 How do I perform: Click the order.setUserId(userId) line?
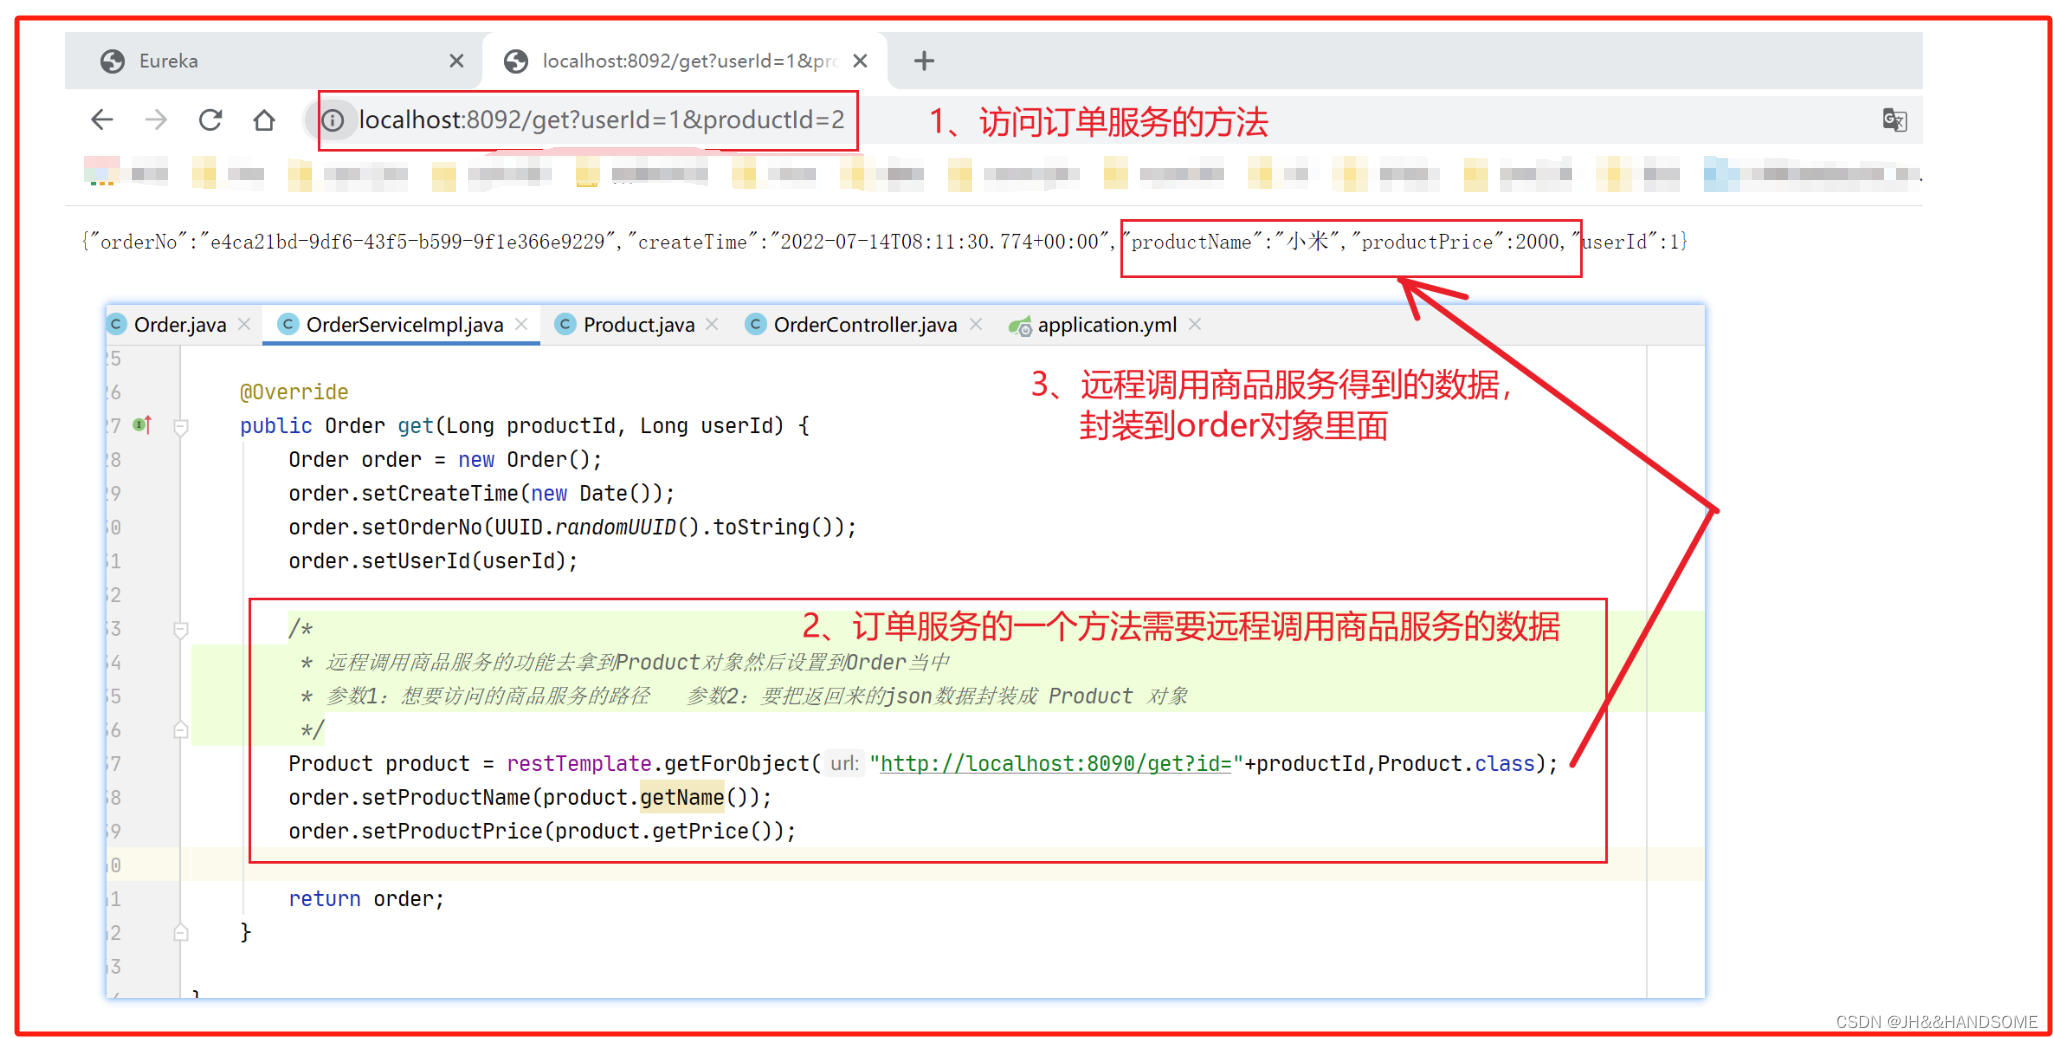click(x=433, y=561)
